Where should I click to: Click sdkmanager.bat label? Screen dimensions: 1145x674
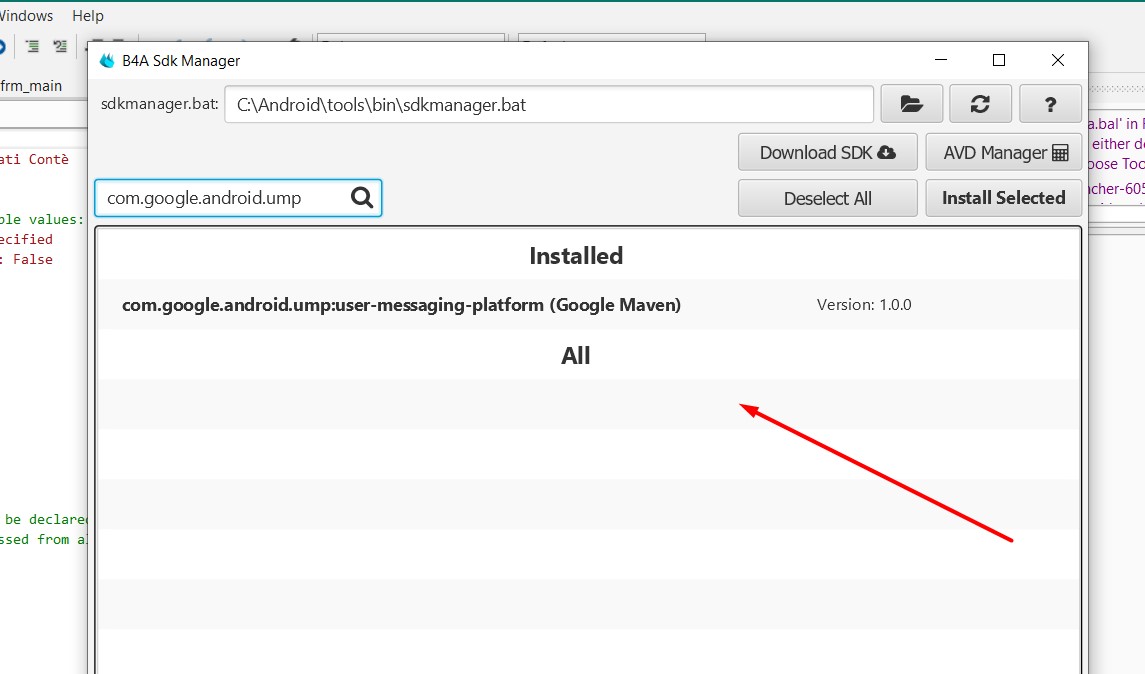coord(159,104)
